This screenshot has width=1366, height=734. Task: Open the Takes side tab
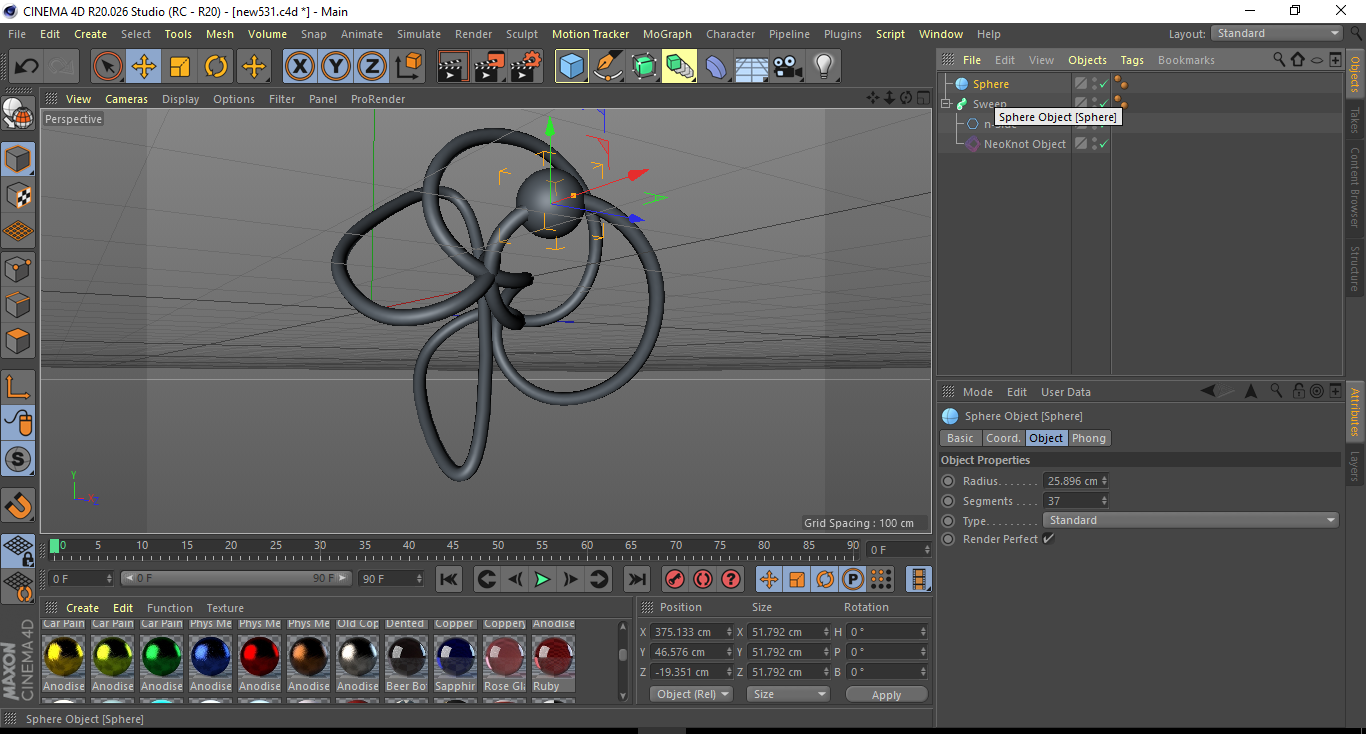1355,118
